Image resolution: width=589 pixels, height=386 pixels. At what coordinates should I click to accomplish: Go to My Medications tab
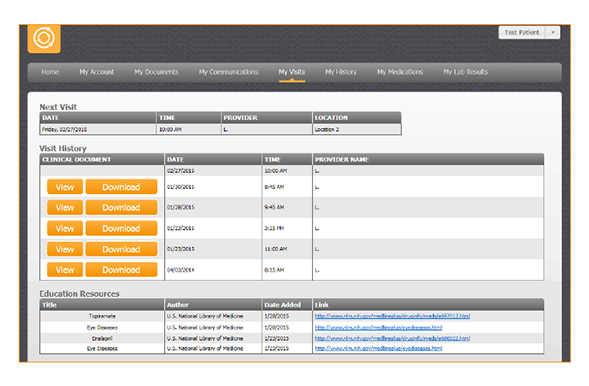tap(400, 72)
